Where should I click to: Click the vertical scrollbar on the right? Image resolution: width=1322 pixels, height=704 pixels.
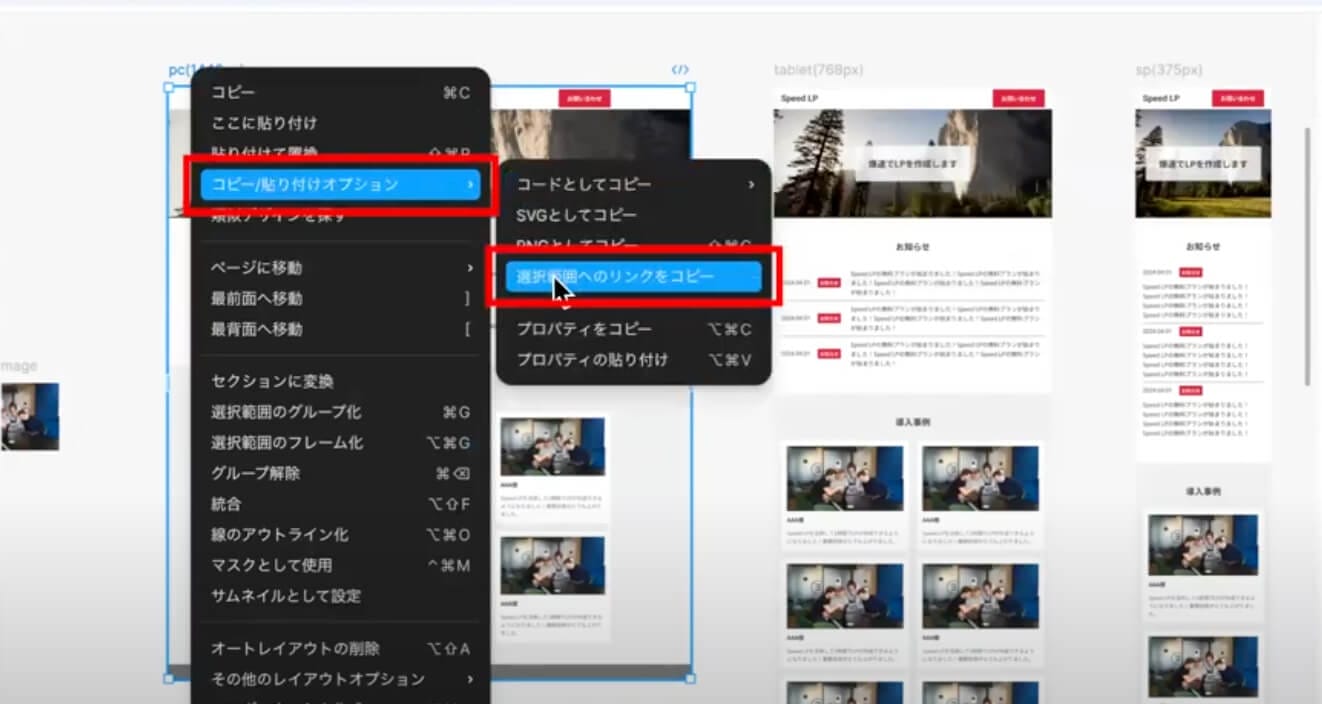(x=1307, y=255)
